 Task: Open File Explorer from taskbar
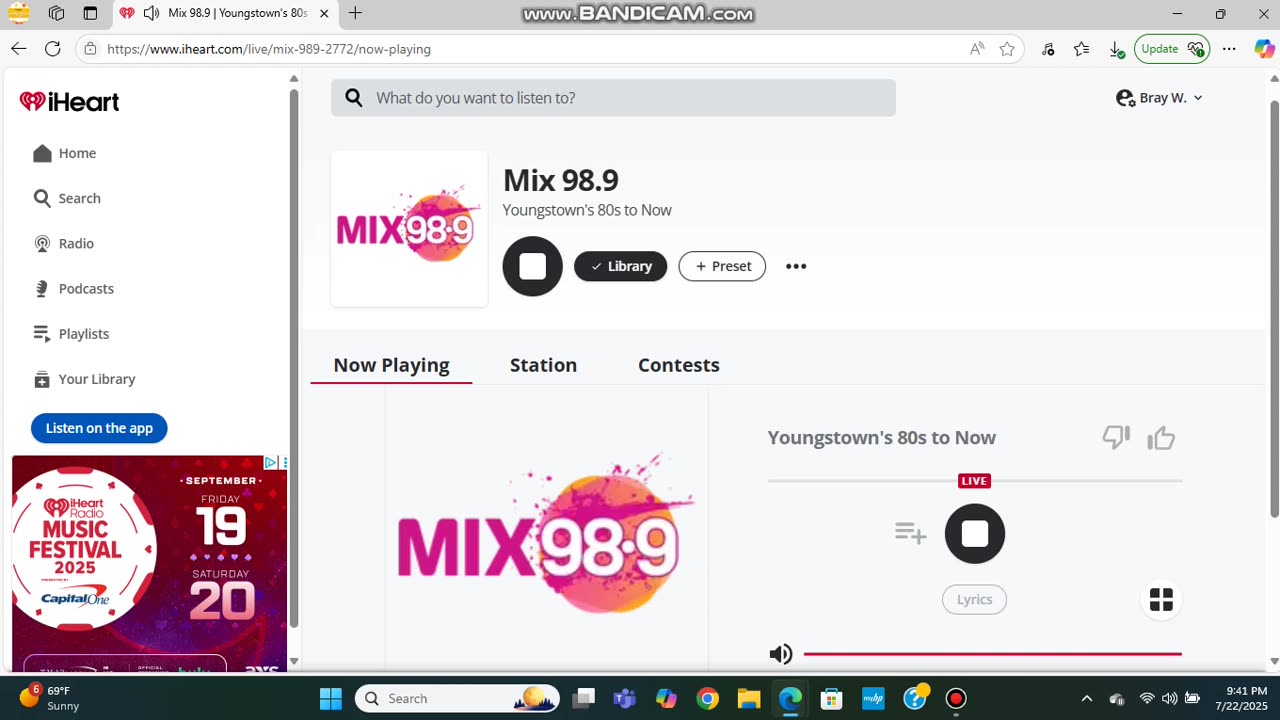748,698
